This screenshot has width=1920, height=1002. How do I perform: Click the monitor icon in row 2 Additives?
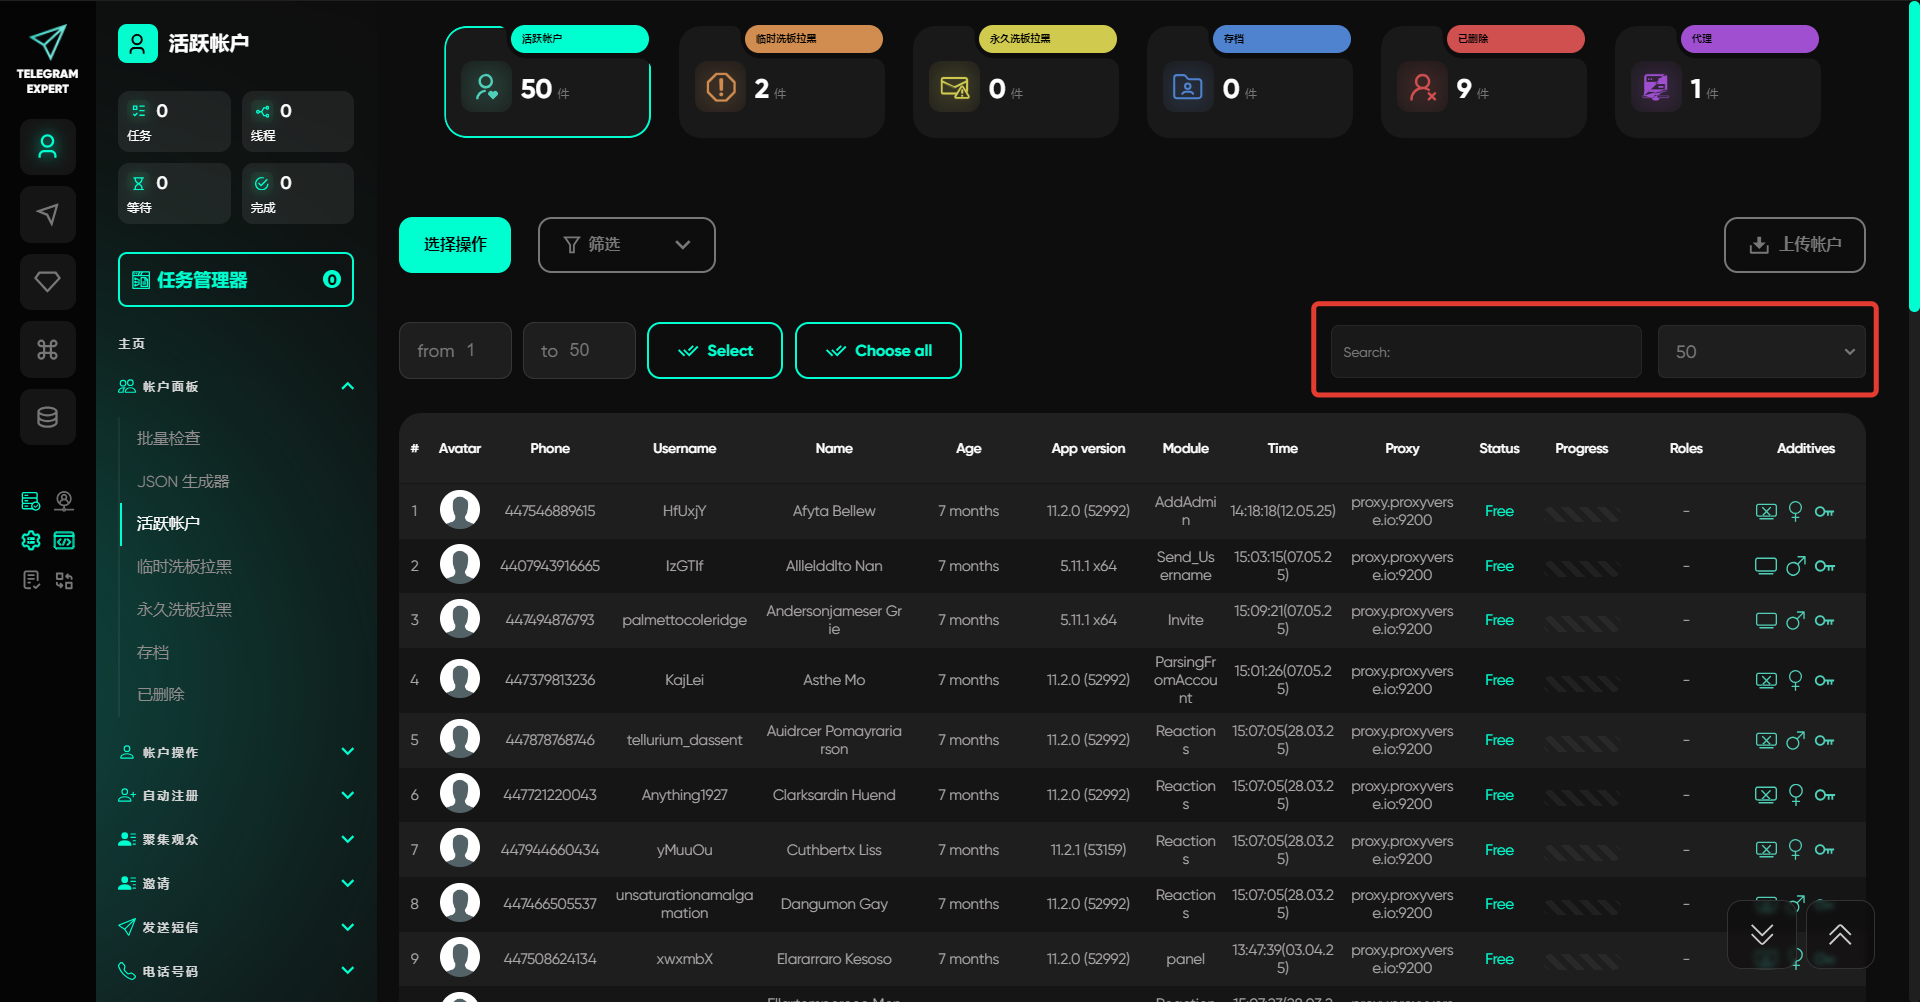click(x=1765, y=566)
